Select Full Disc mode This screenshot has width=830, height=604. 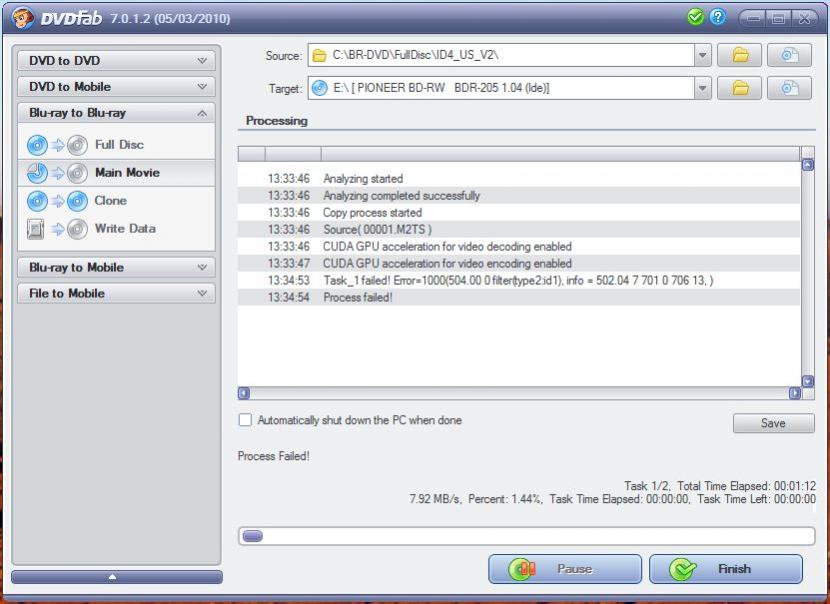click(116, 145)
